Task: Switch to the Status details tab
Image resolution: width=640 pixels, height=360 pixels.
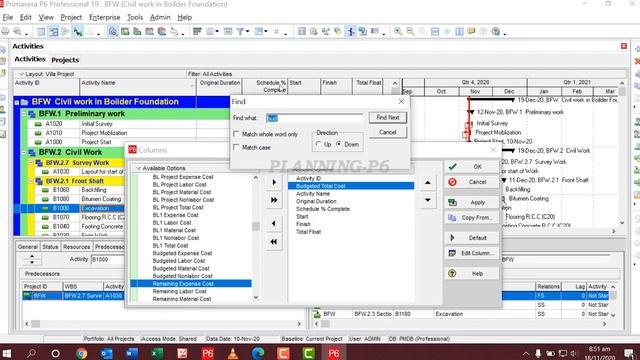Action: (x=50, y=247)
